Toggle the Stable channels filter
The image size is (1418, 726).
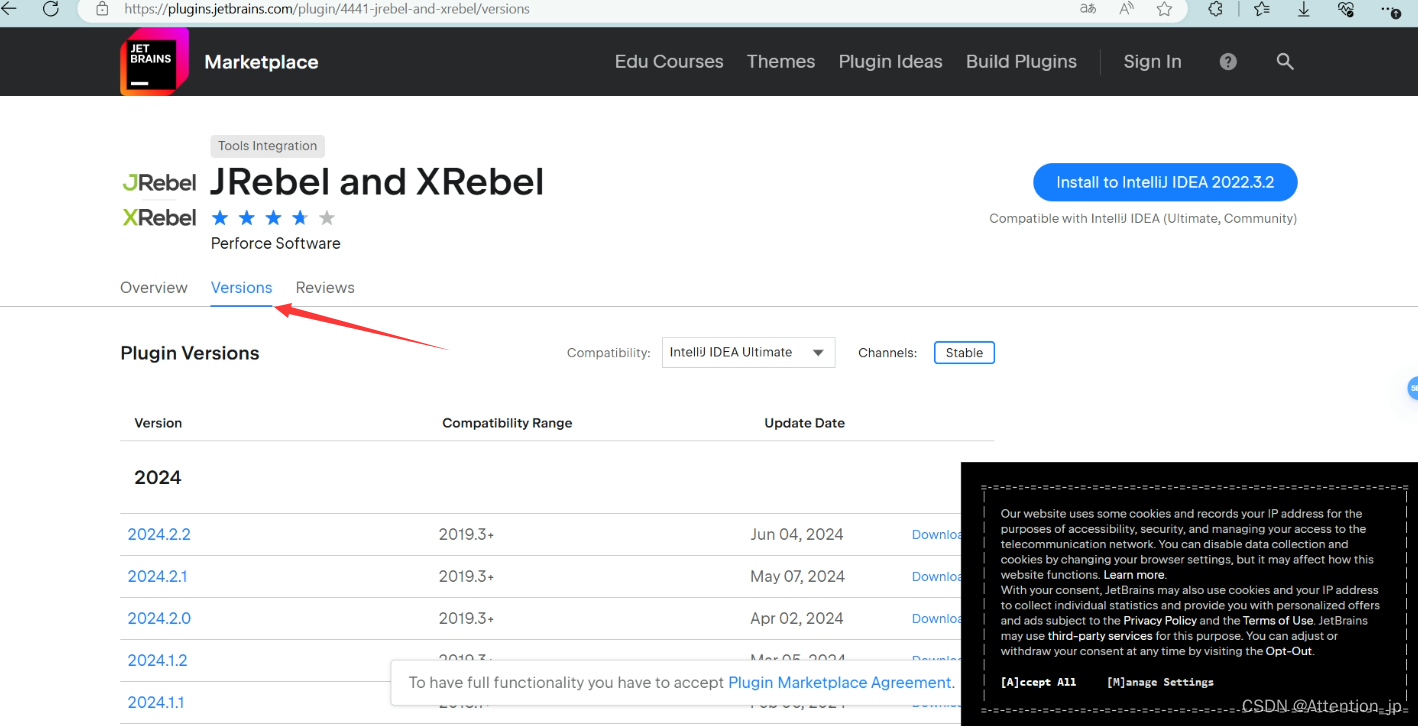point(963,352)
